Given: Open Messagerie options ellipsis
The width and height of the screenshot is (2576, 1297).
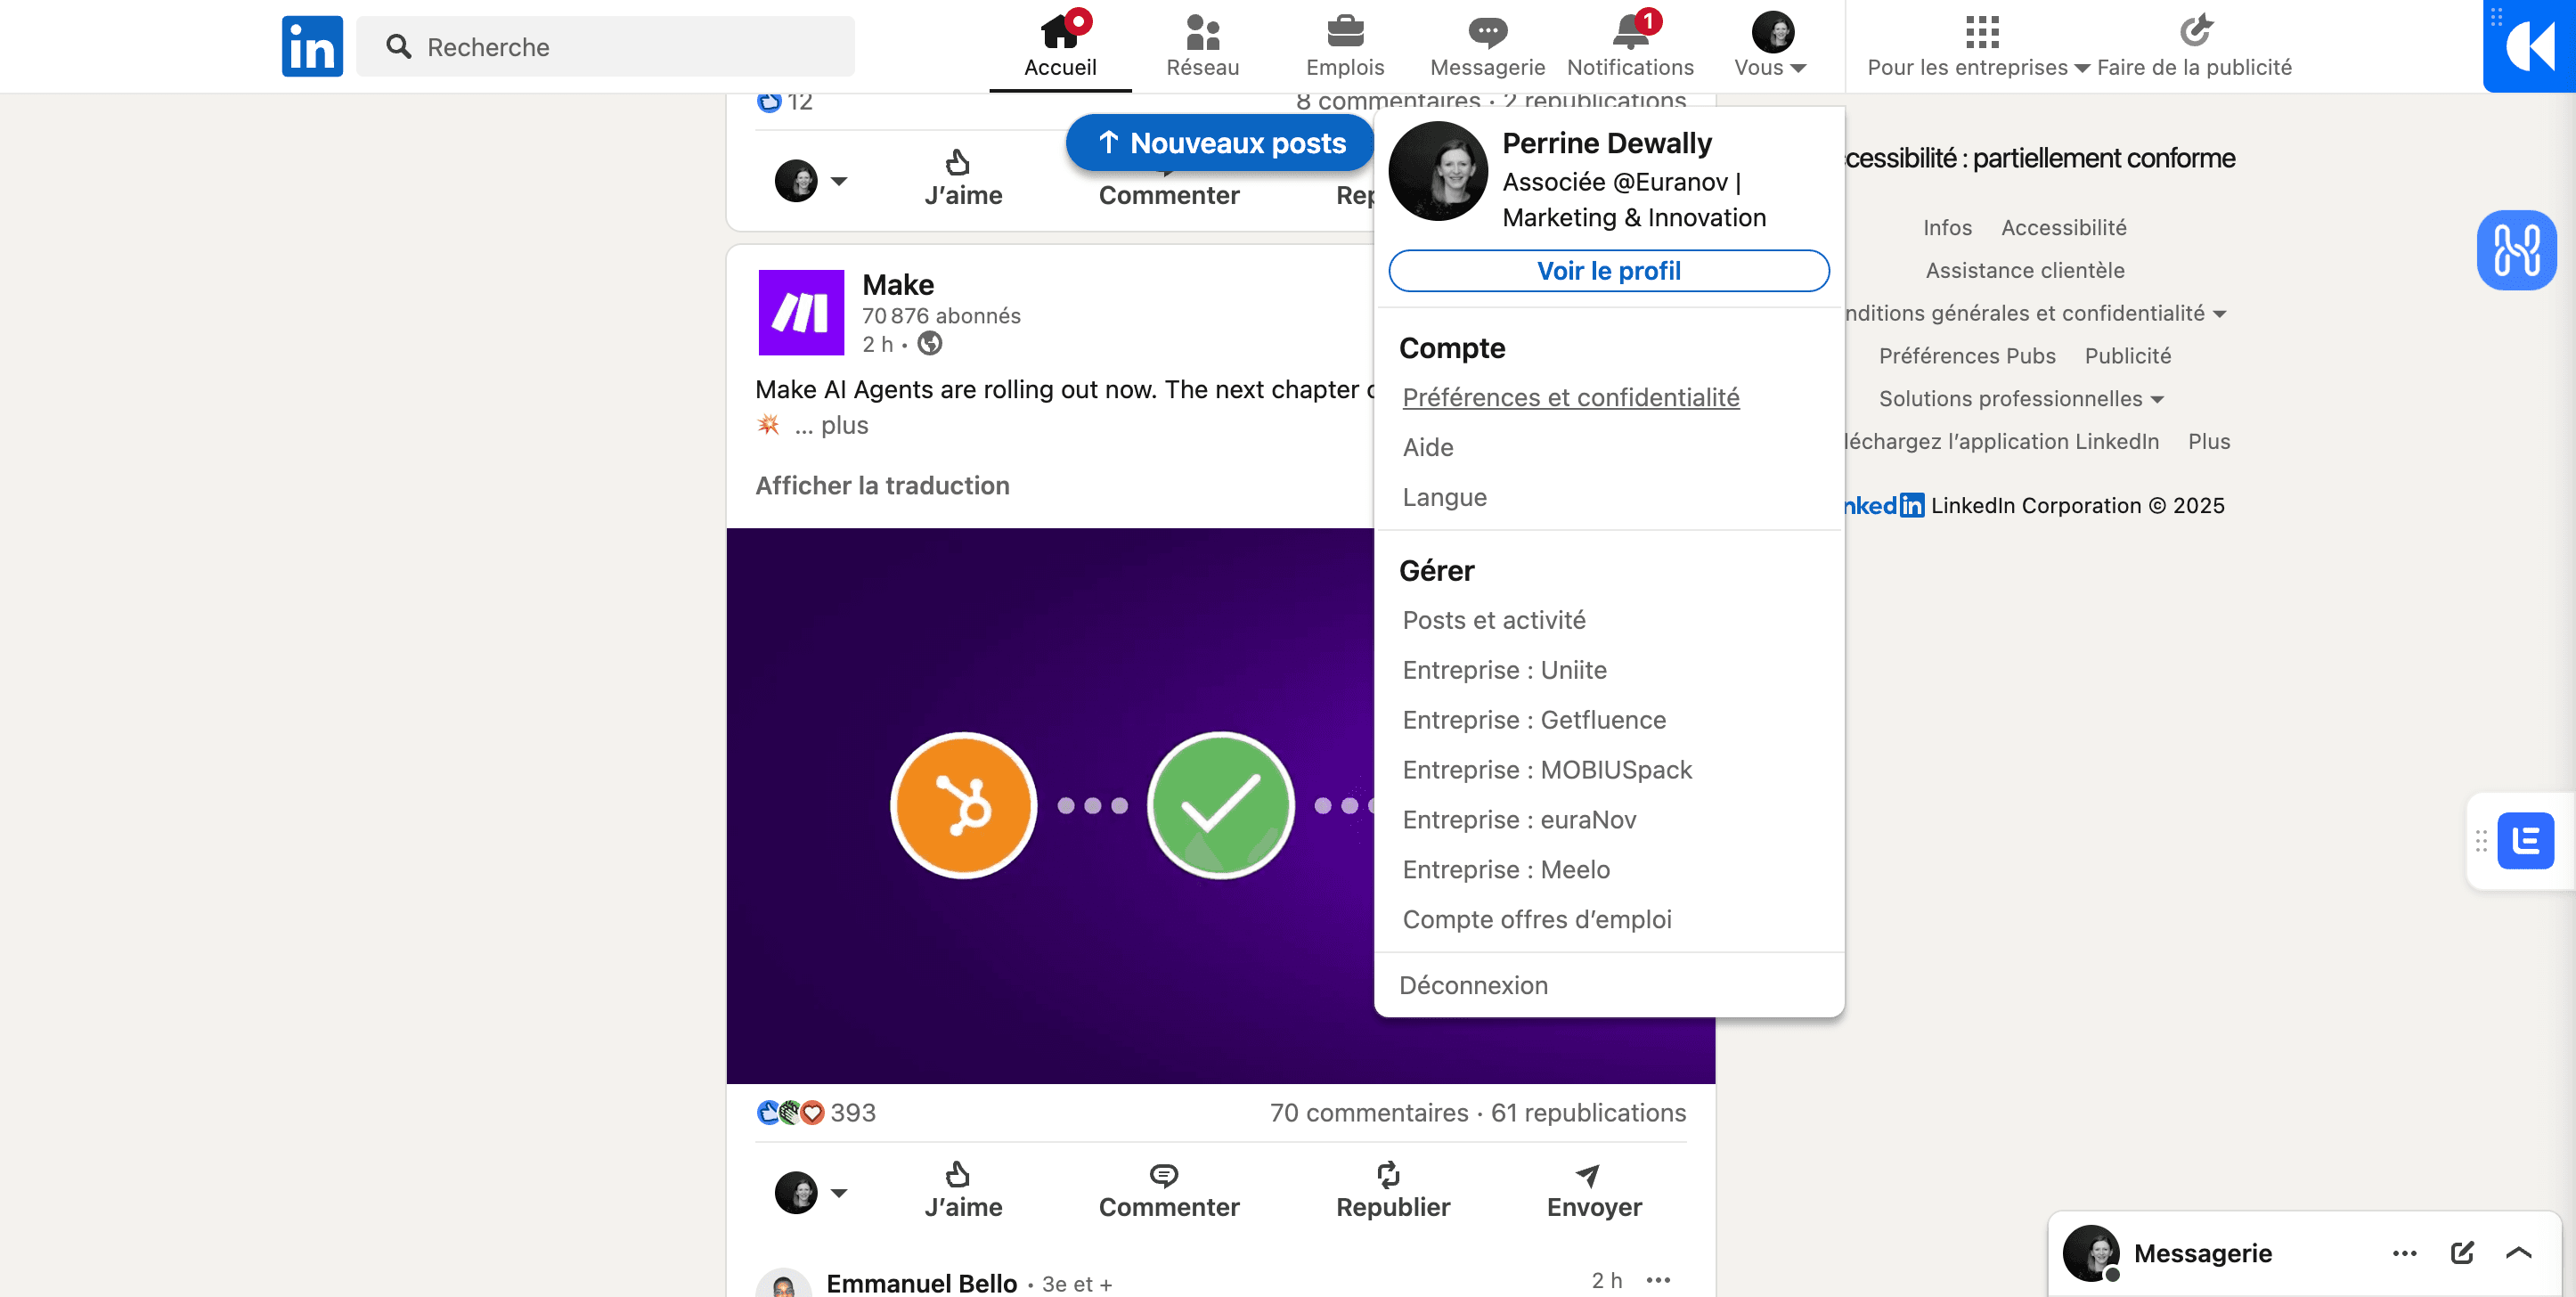Looking at the screenshot, I should 2404,1253.
